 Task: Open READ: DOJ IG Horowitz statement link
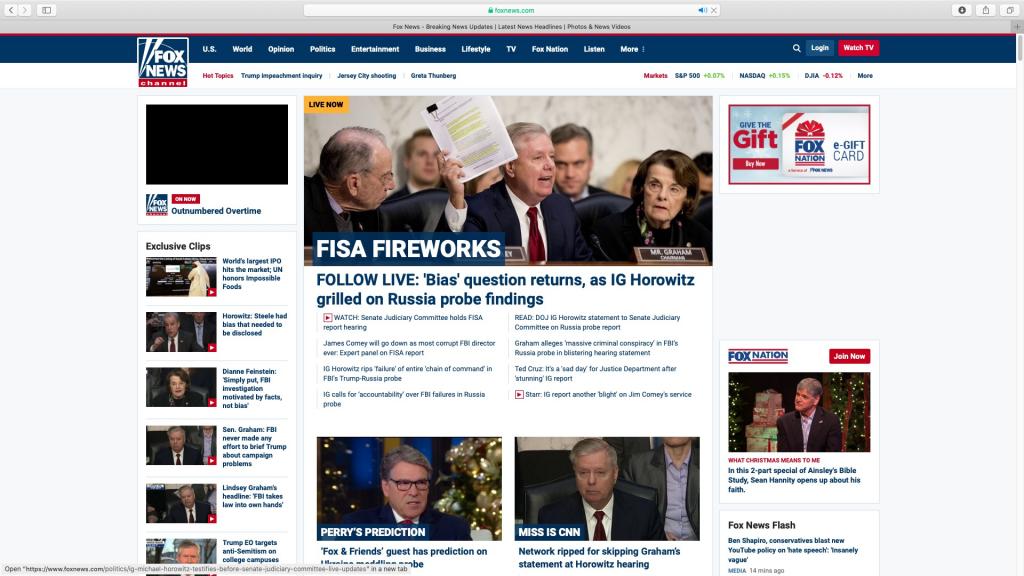click(x=597, y=322)
